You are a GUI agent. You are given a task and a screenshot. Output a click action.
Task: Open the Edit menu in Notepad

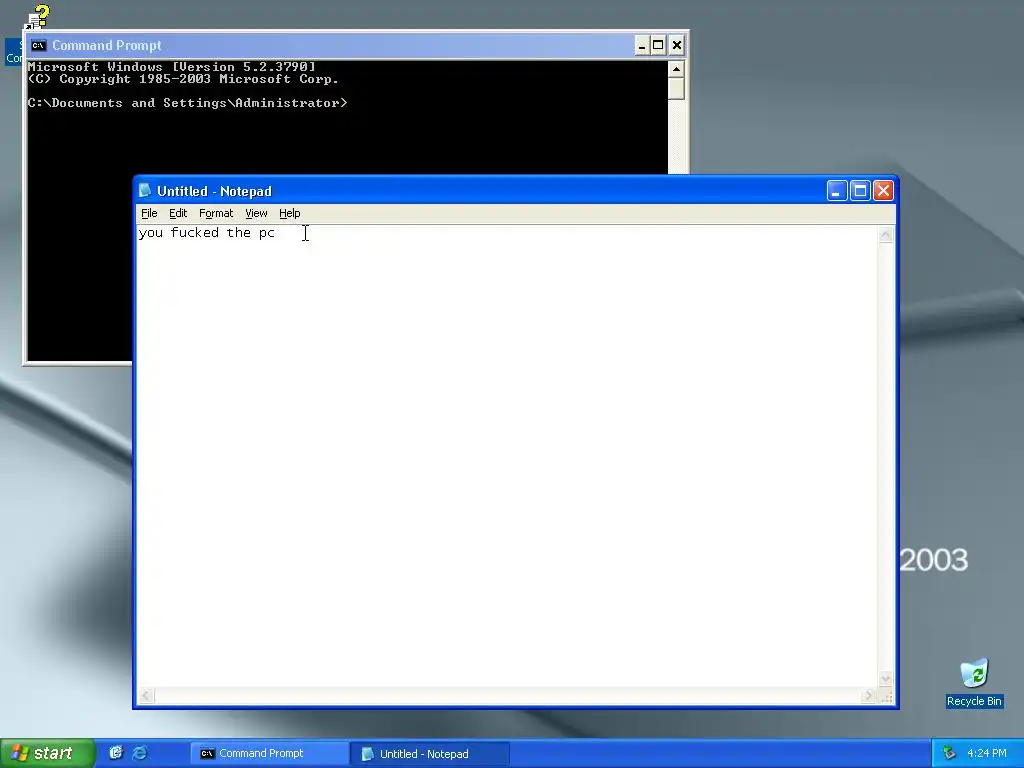click(178, 214)
